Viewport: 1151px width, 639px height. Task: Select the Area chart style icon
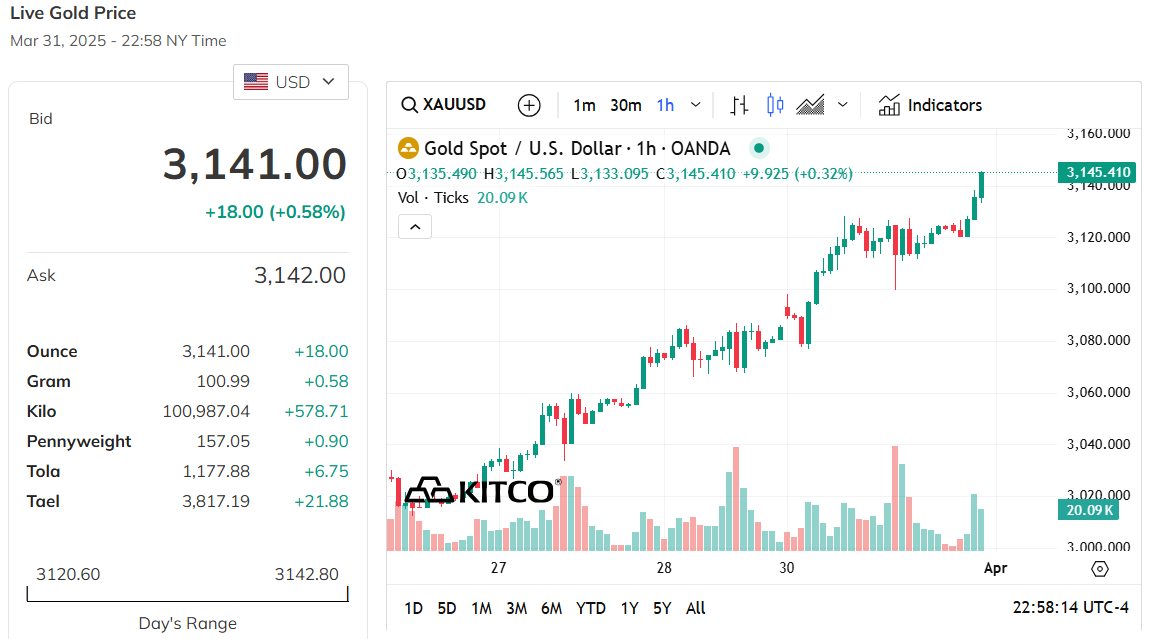point(810,105)
